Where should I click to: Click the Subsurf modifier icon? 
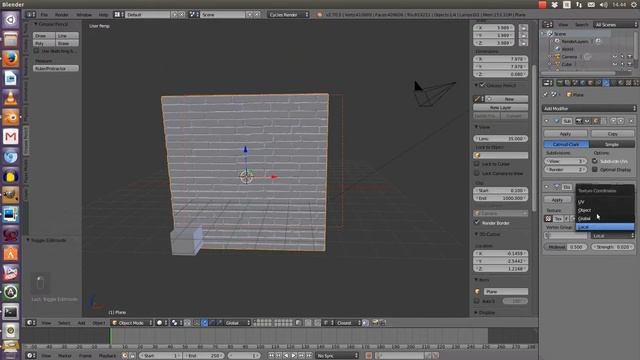pyautogui.click(x=557, y=121)
